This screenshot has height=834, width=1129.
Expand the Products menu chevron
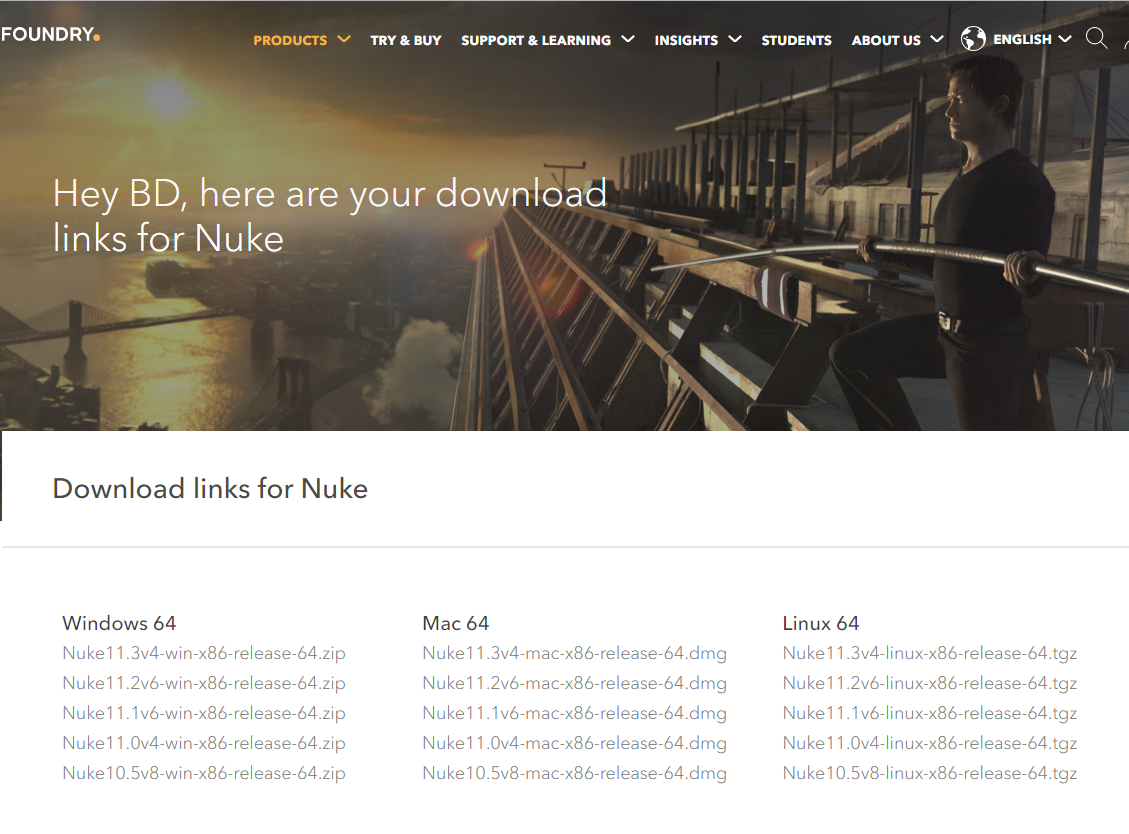[344, 39]
